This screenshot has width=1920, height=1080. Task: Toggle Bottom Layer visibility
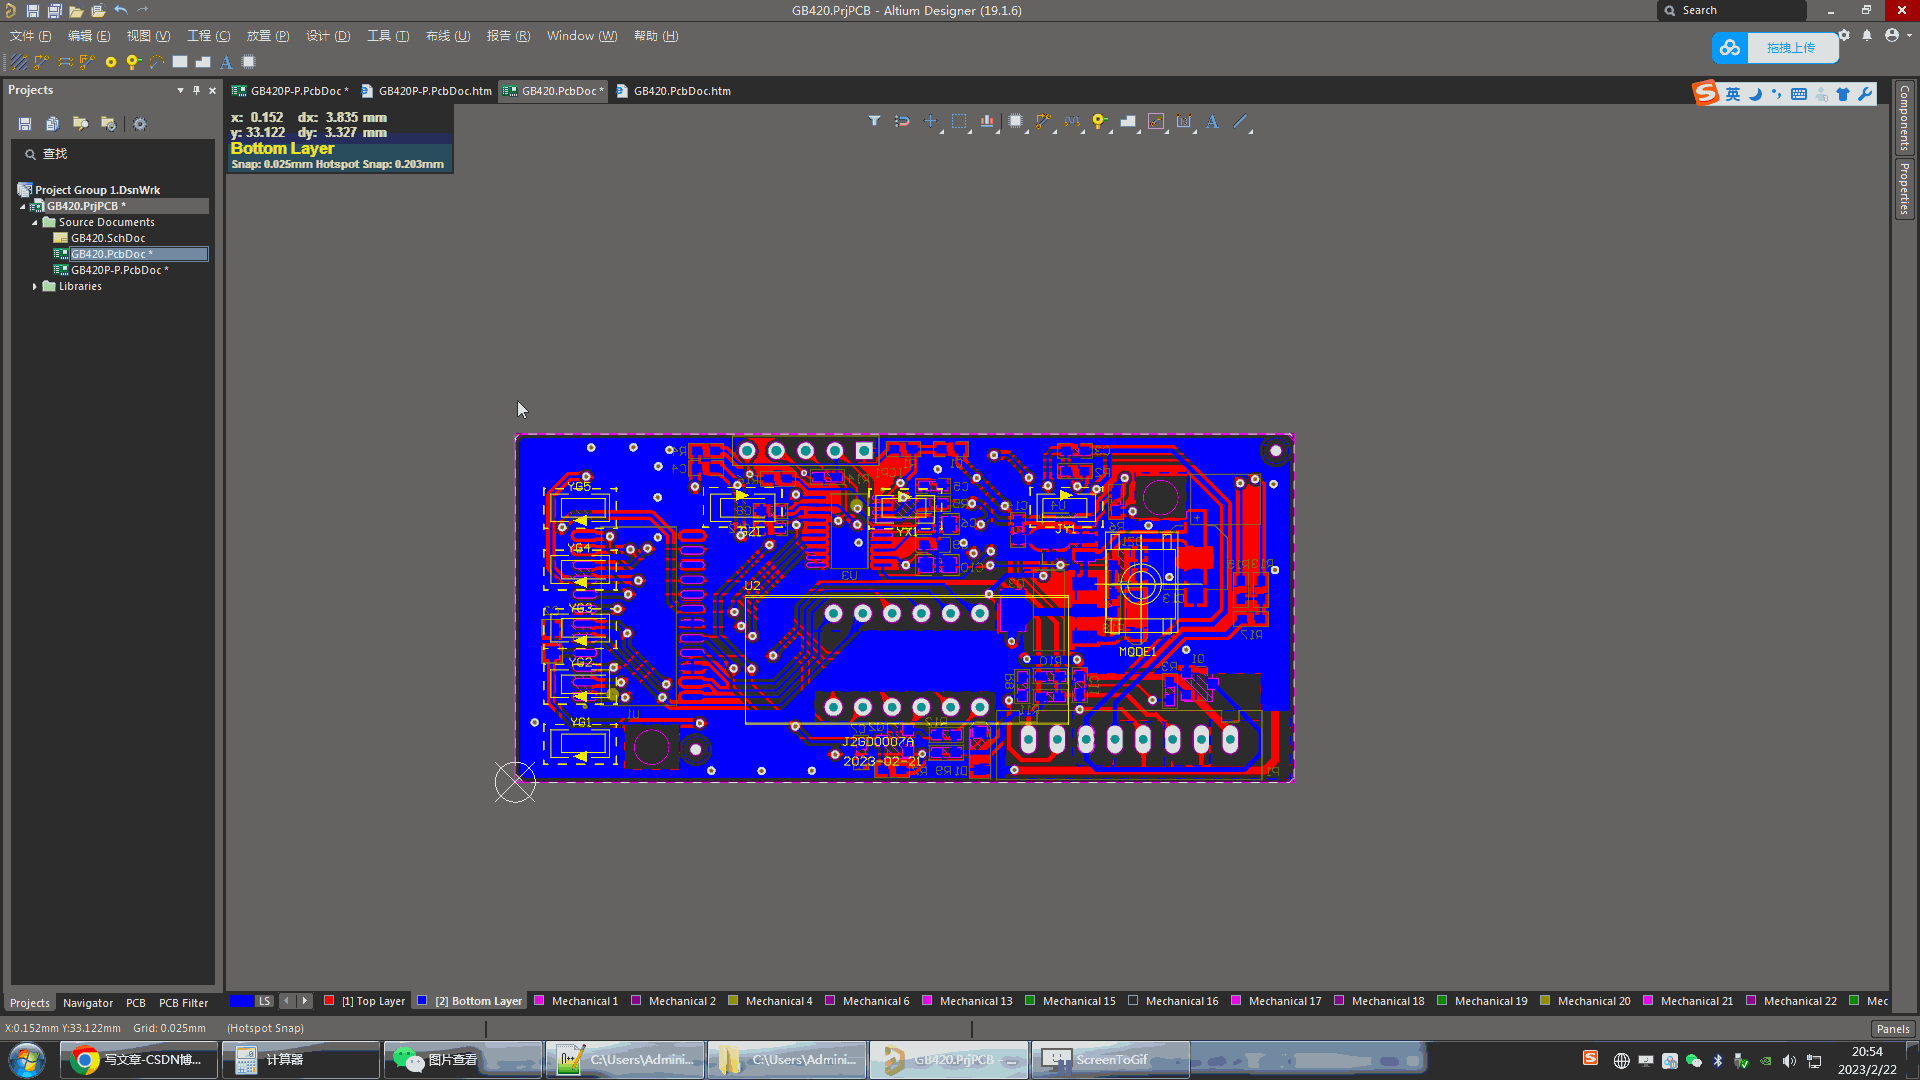tap(427, 1001)
